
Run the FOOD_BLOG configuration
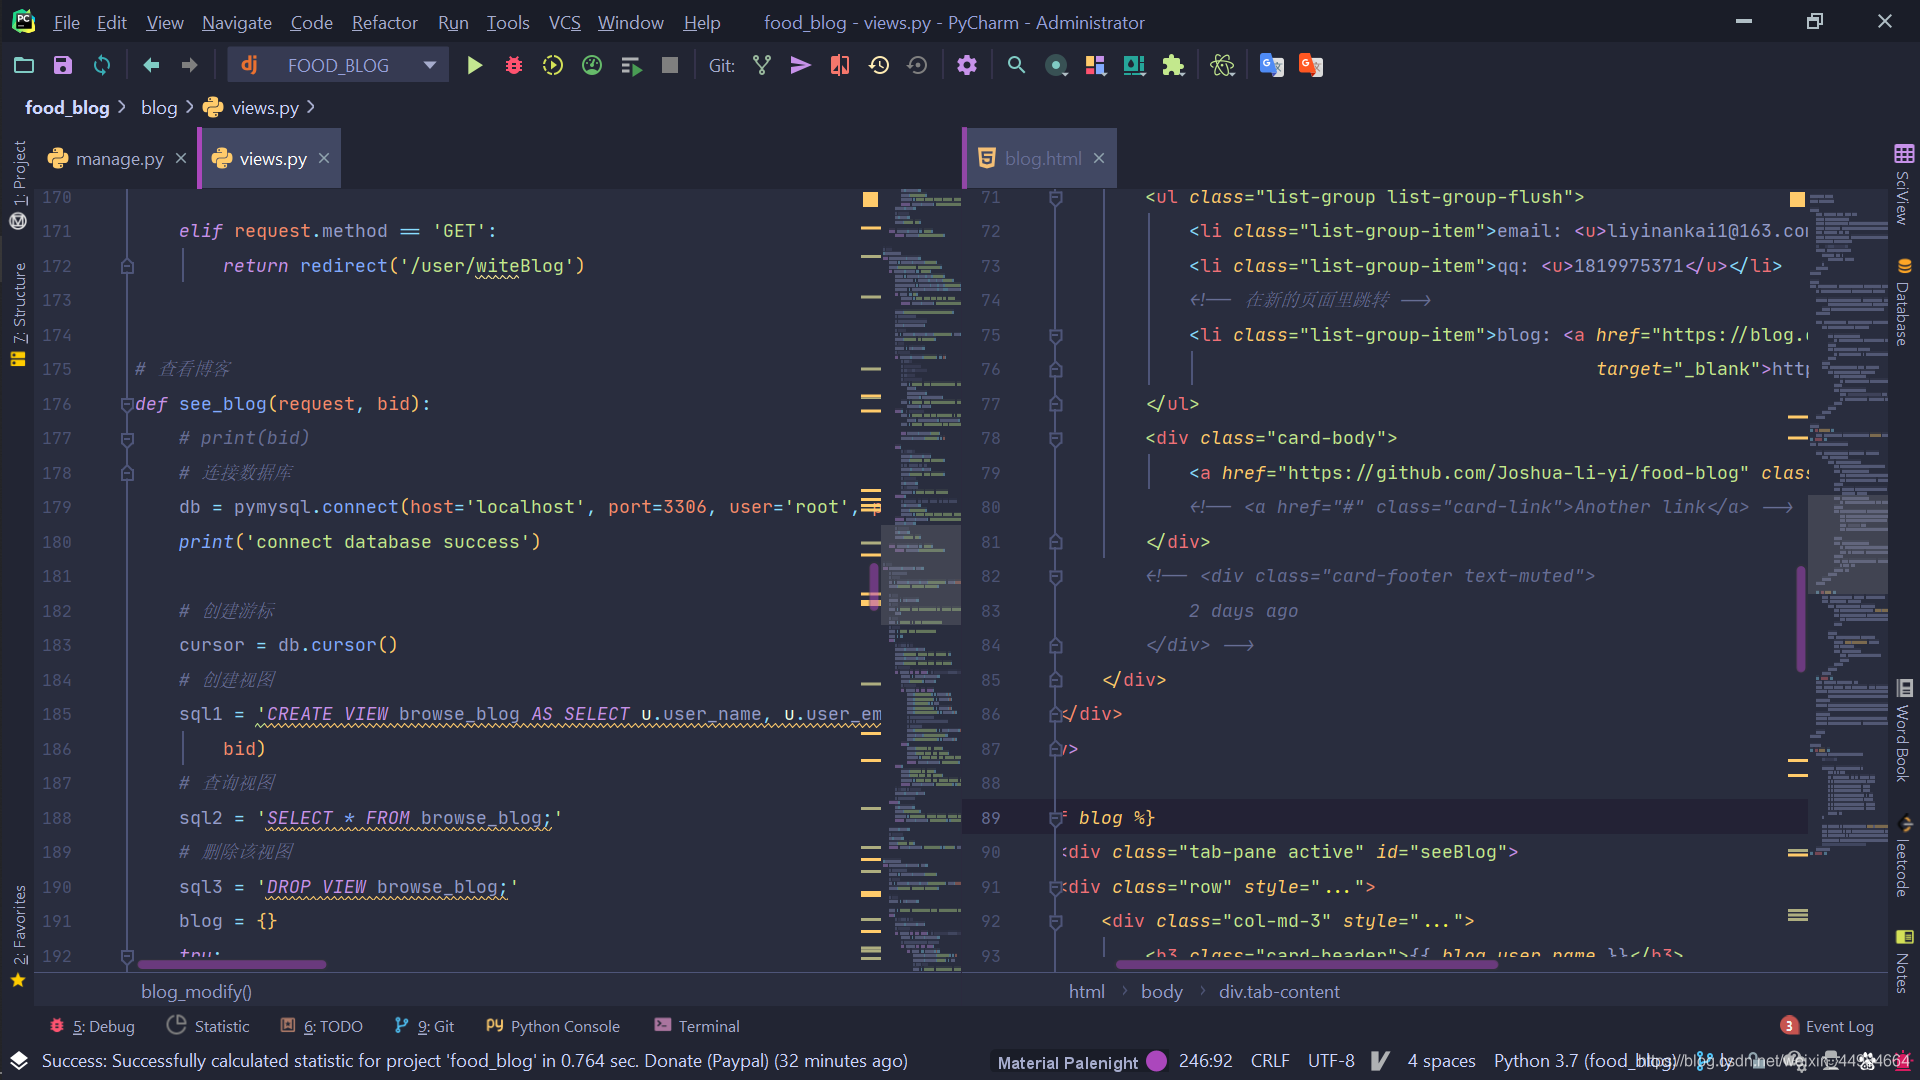pos(475,66)
